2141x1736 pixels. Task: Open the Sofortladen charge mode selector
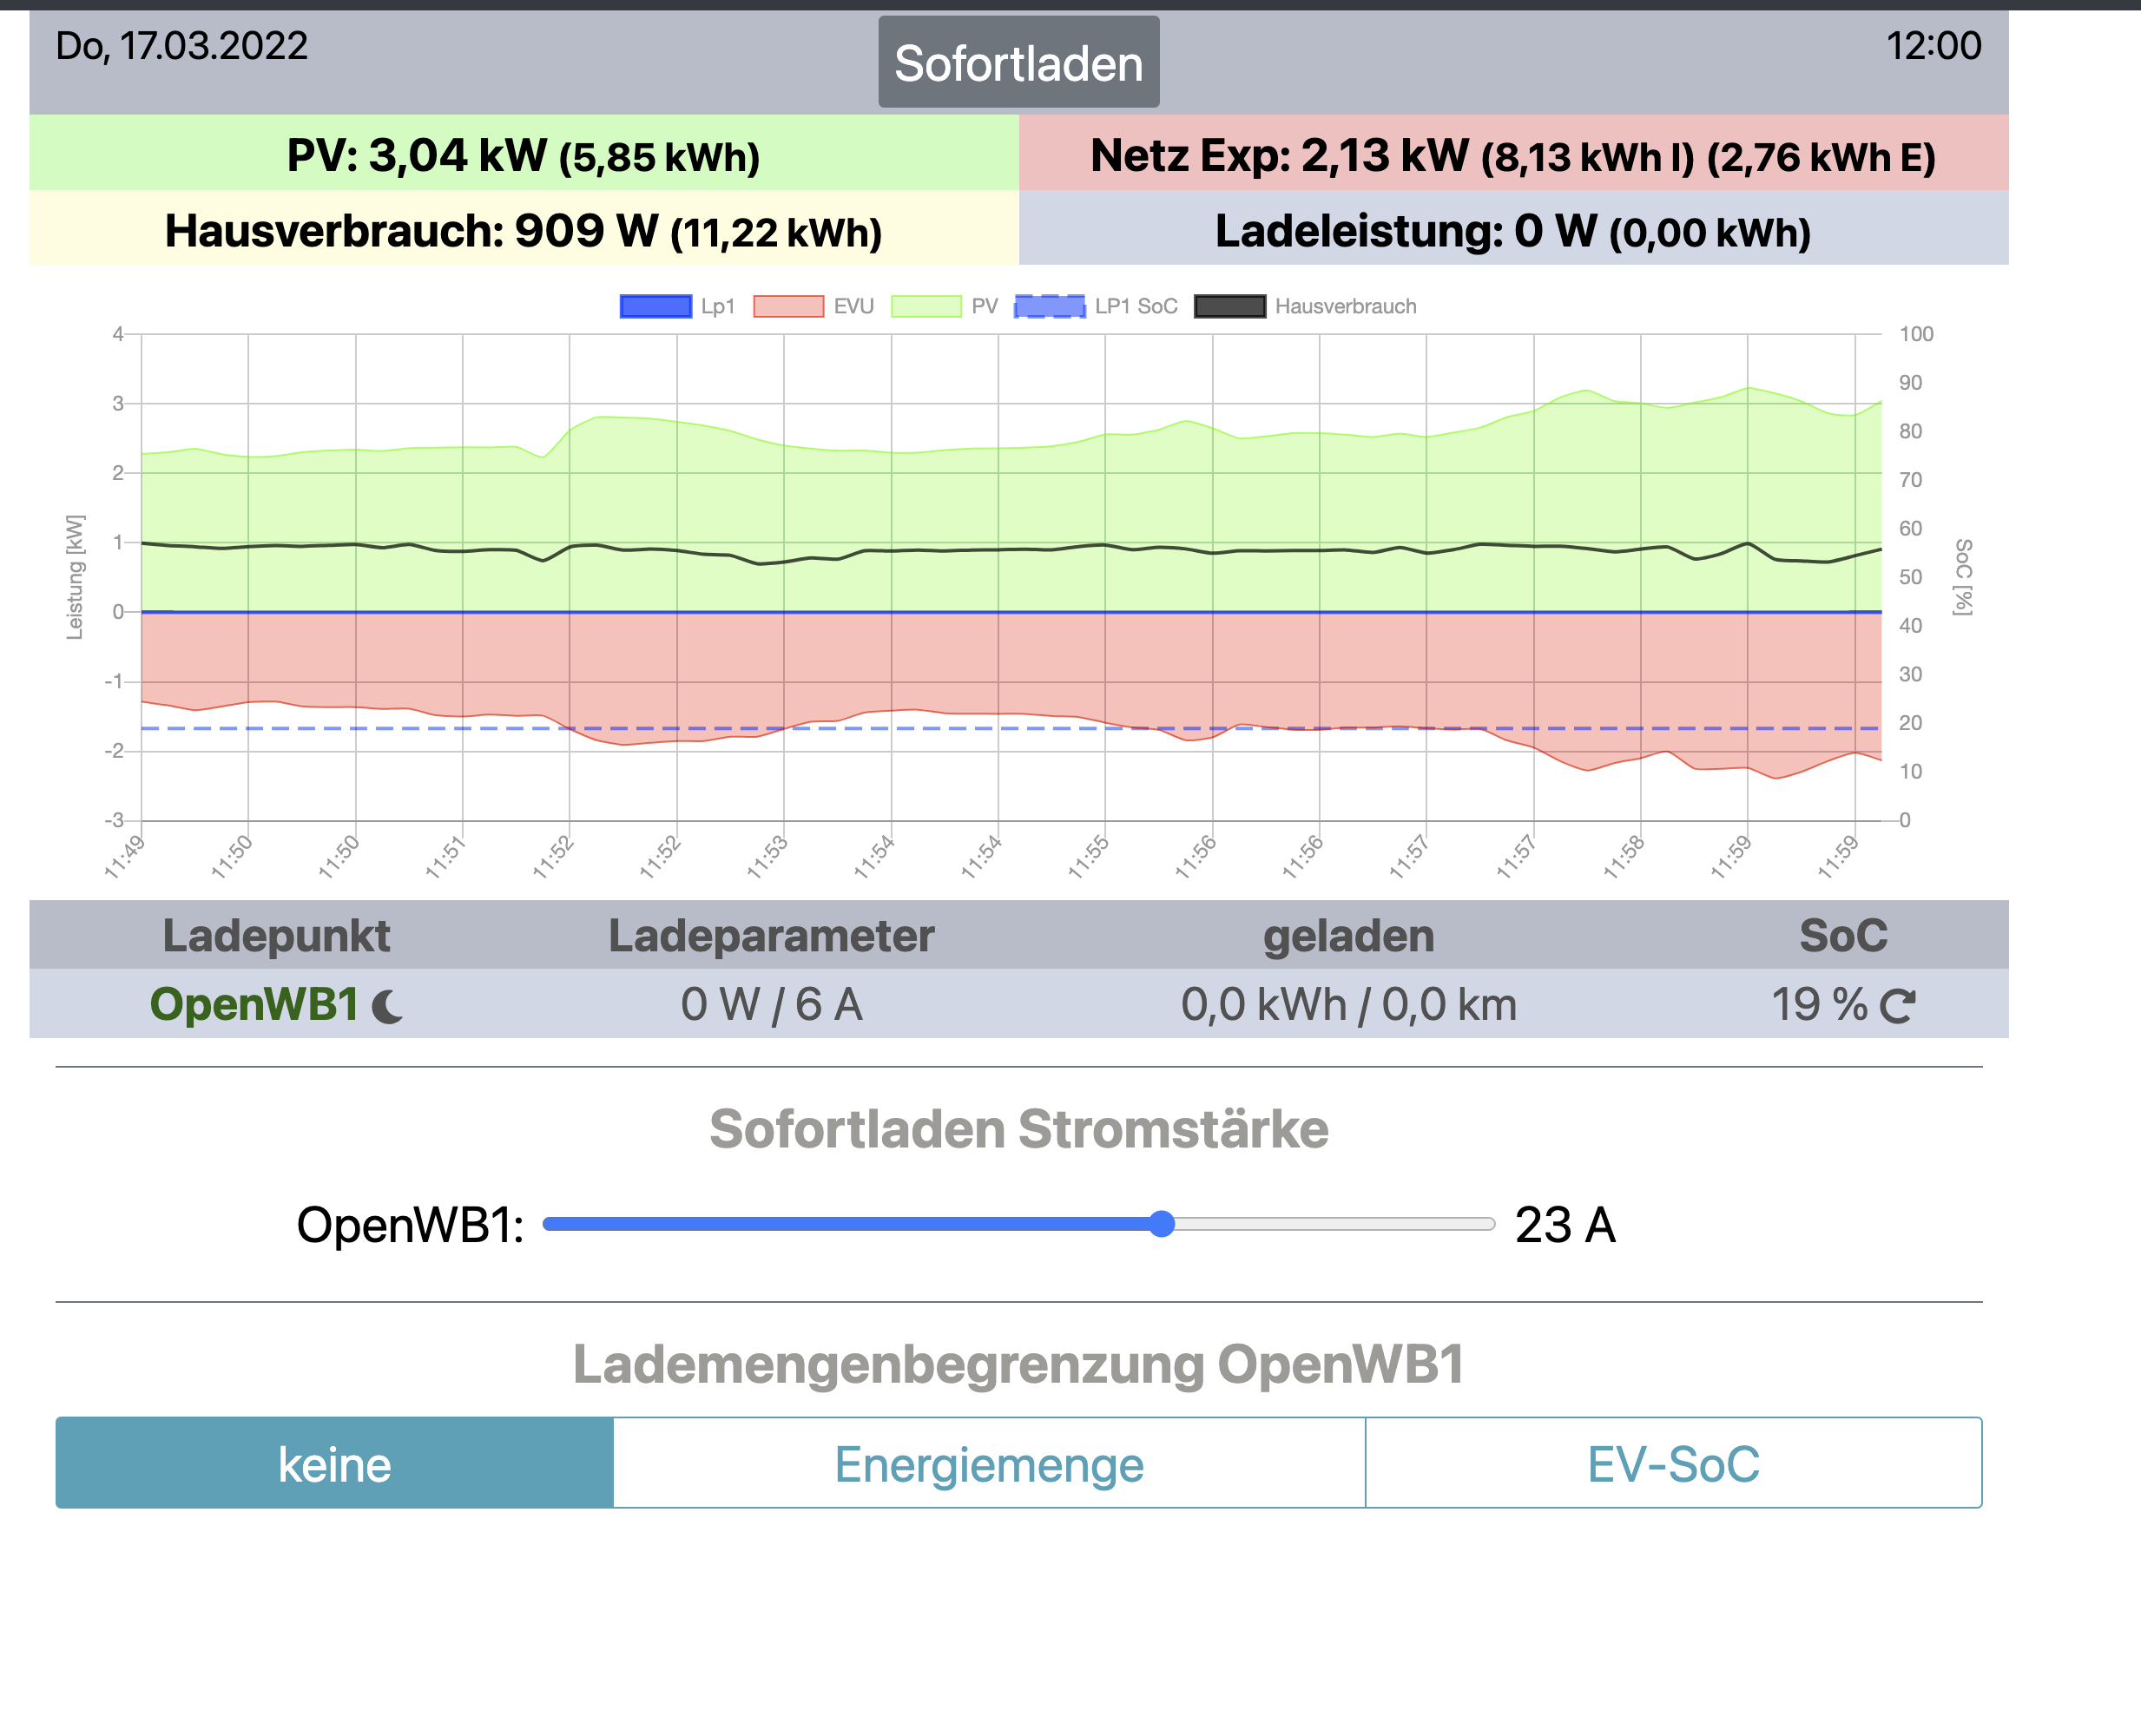(1018, 63)
